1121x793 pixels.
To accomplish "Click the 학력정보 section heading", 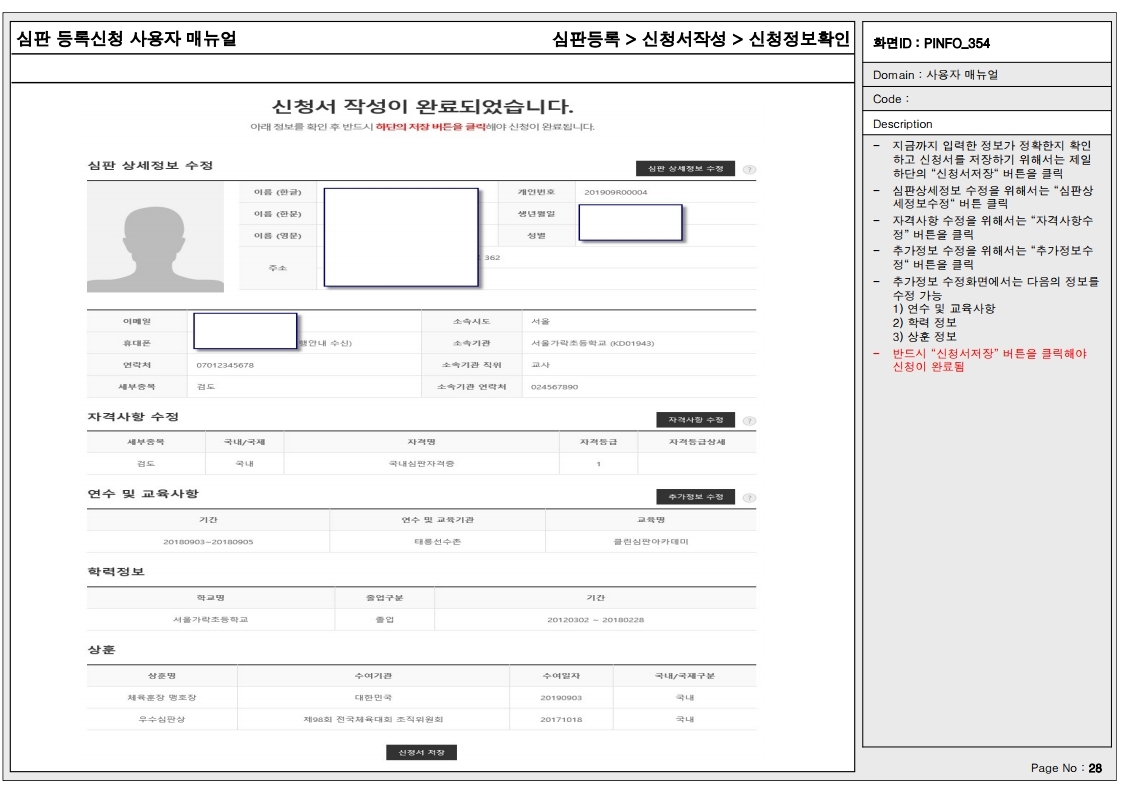I will click(x=116, y=571).
